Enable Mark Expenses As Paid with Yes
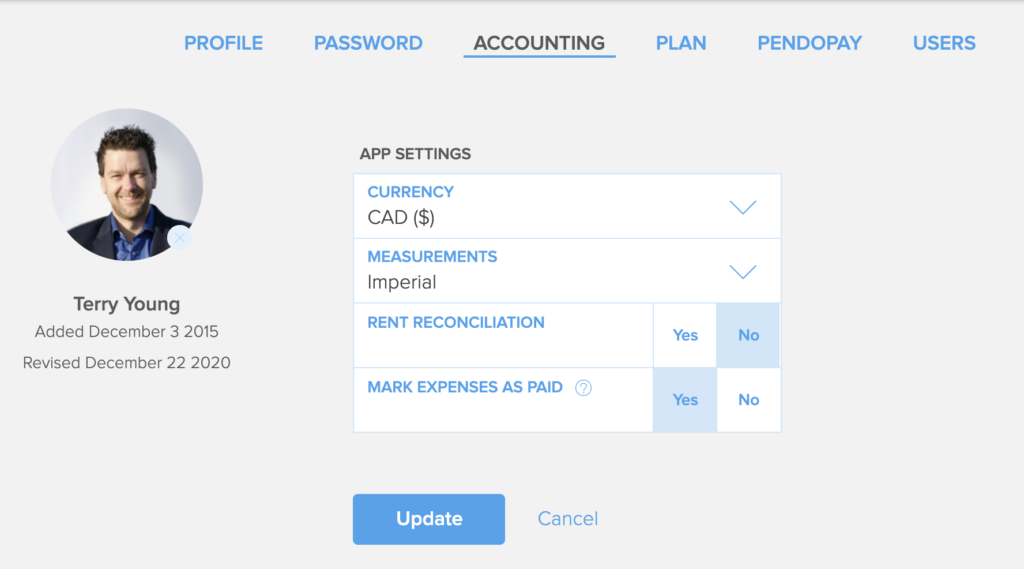Screen dimensions: 1024x569 685,400
